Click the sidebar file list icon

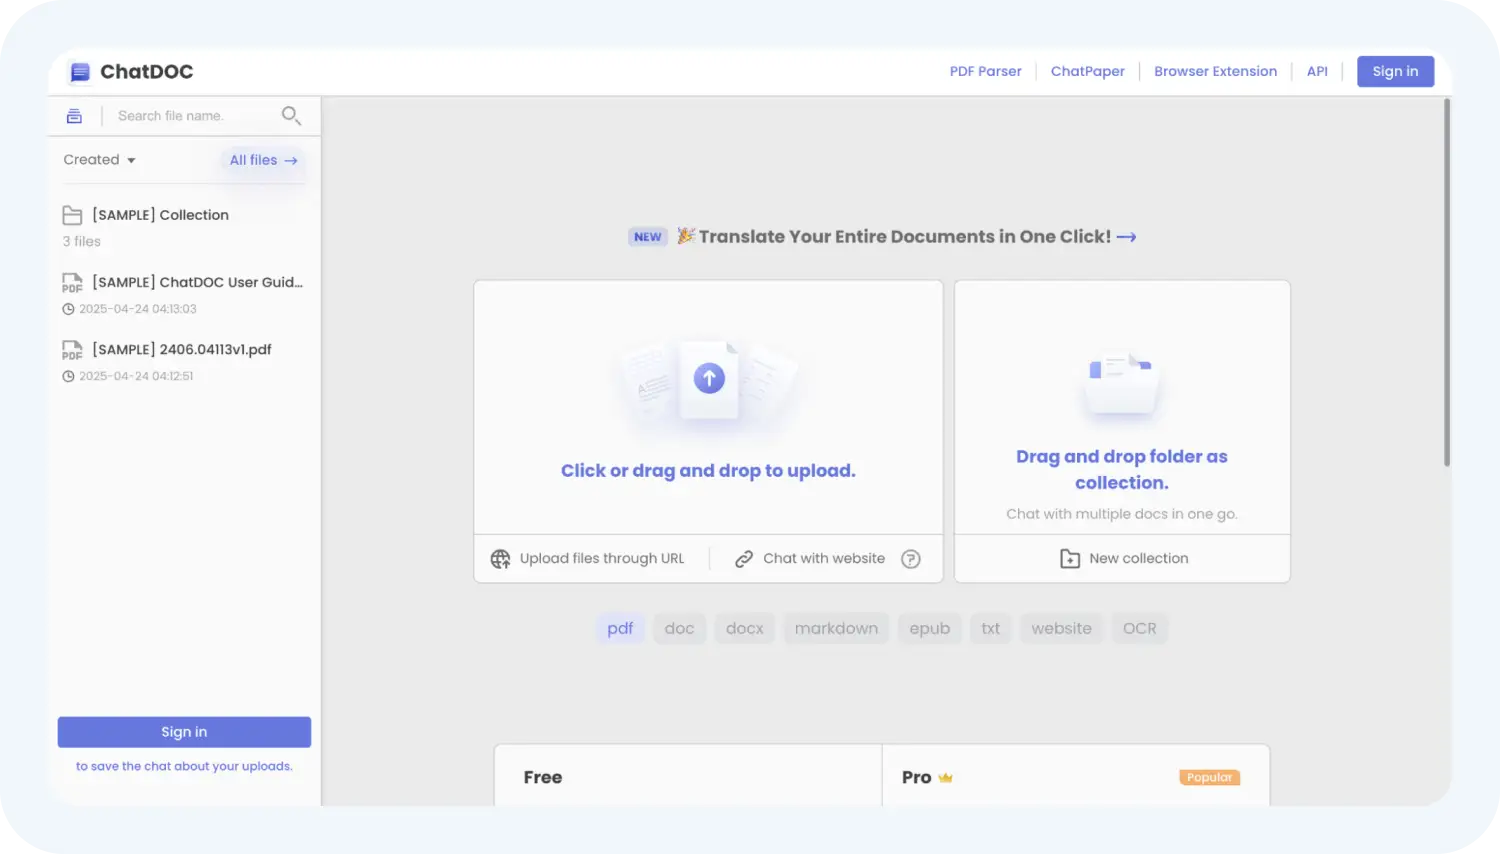(74, 116)
